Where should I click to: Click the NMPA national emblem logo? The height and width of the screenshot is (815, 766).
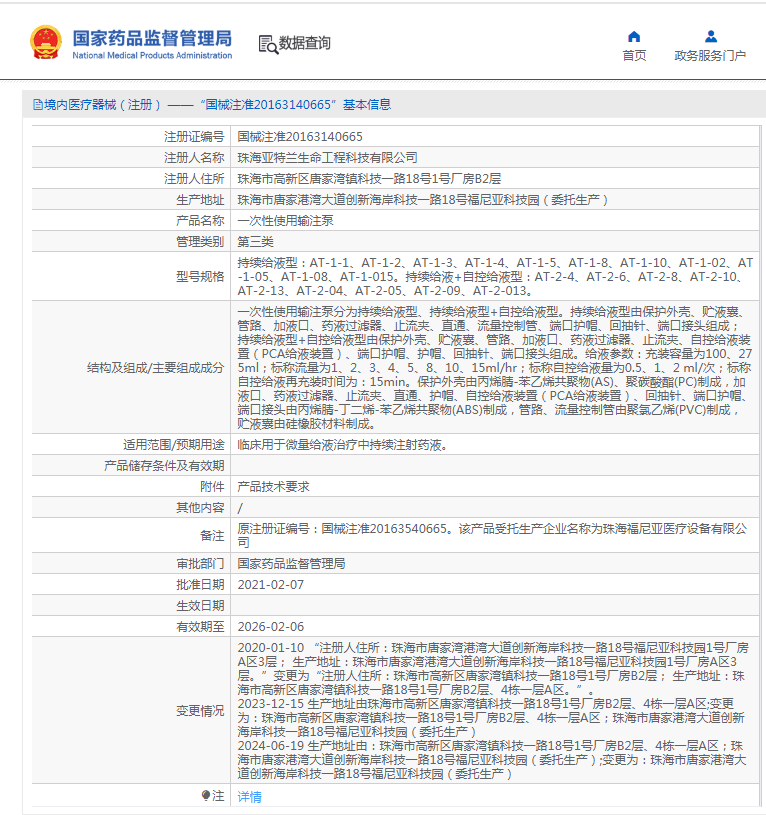click(x=46, y=42)
